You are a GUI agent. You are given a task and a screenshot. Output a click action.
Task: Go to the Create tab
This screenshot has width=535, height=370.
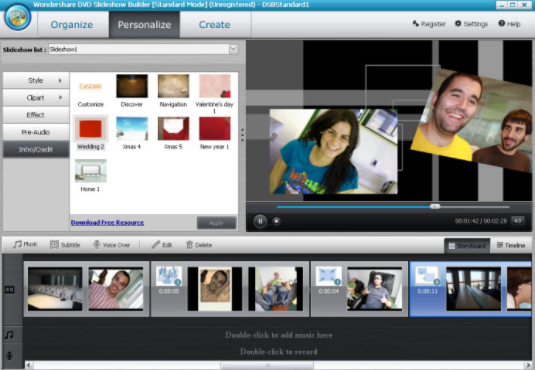point(215,25)
